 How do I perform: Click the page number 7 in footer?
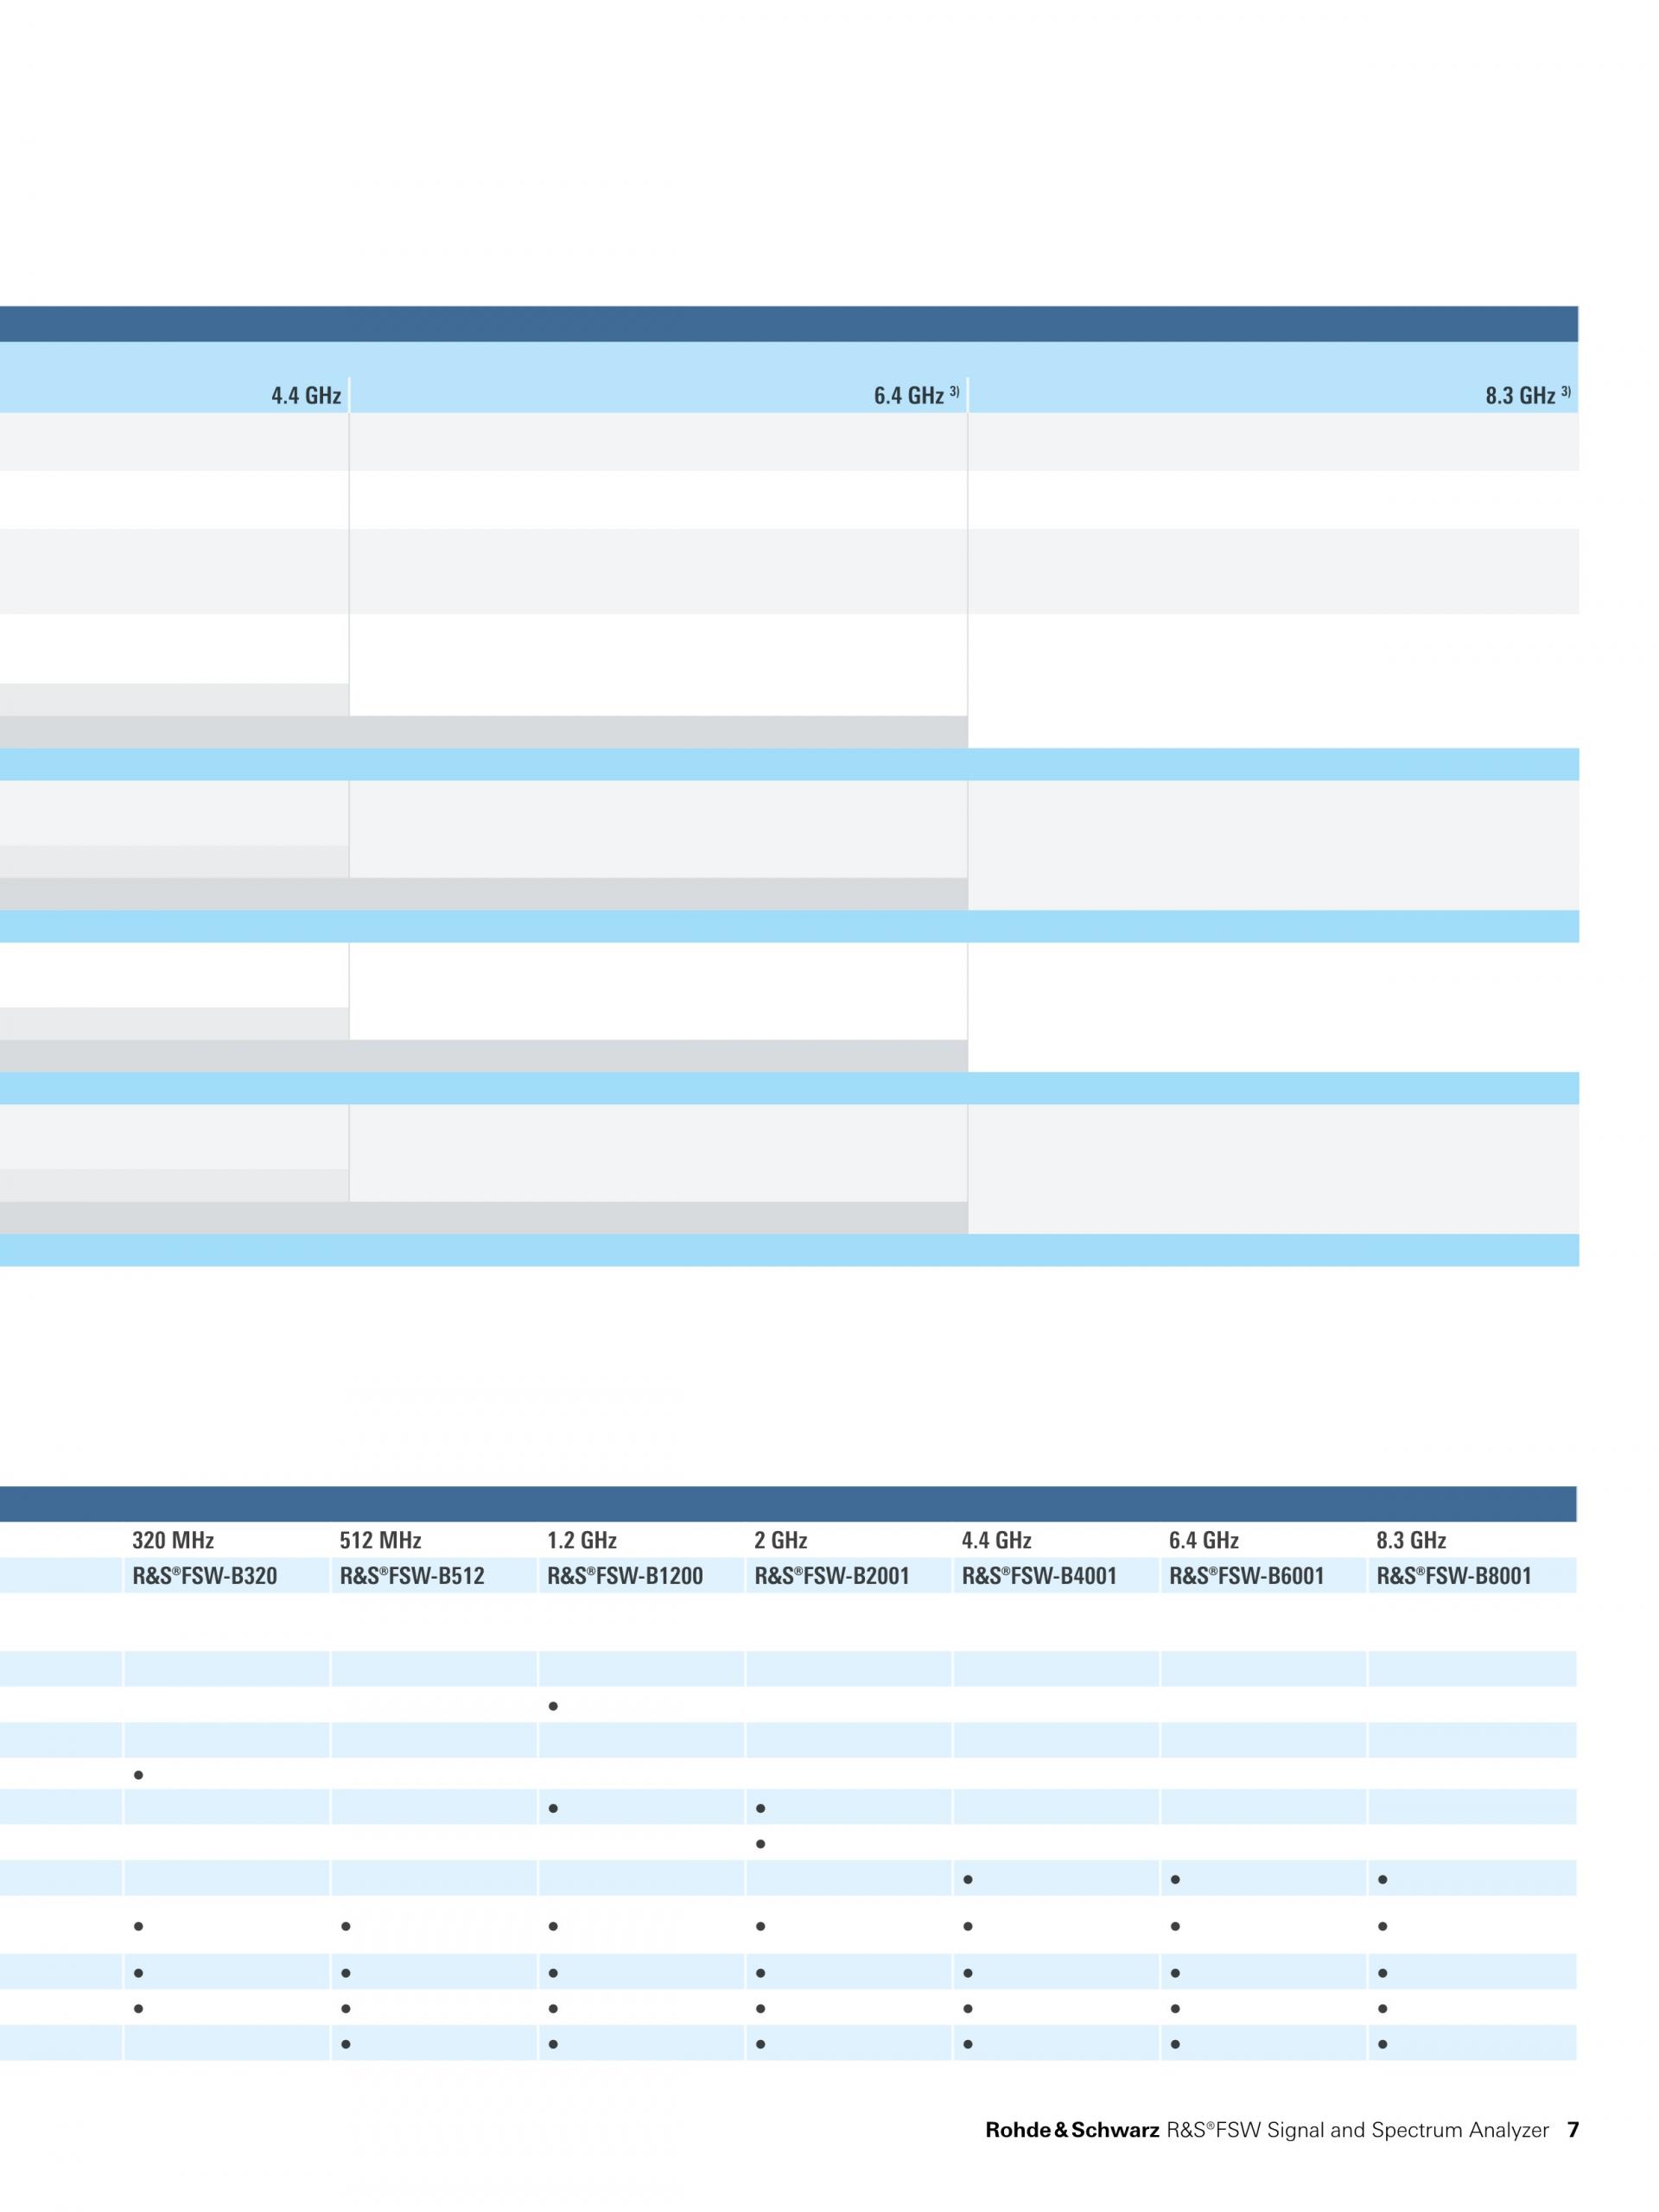click(1573, 2130)
